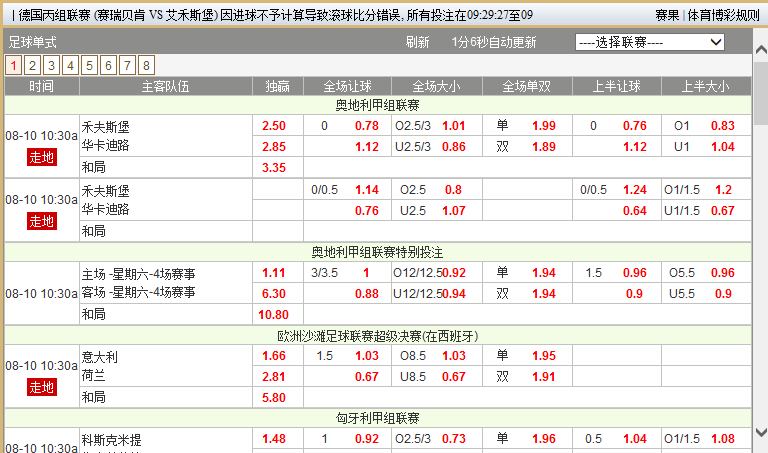Select 禾夫斯堡 win odds 2.50

click(x=274, y=126)
